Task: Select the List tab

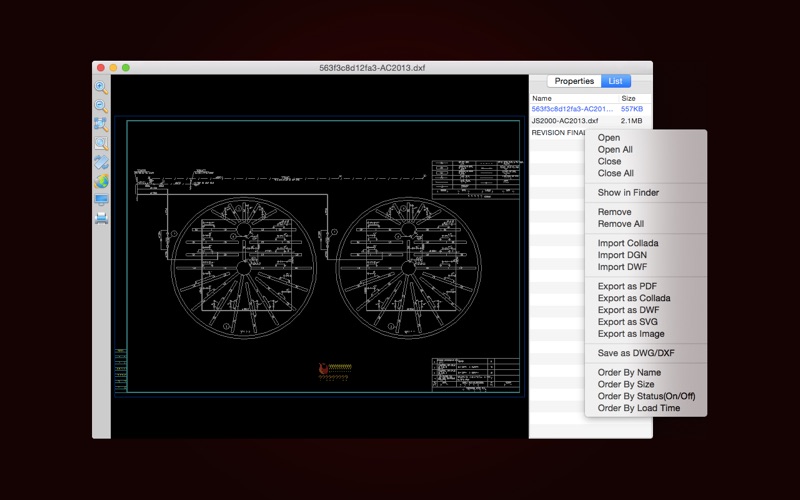Action: [x=615, y=81]
